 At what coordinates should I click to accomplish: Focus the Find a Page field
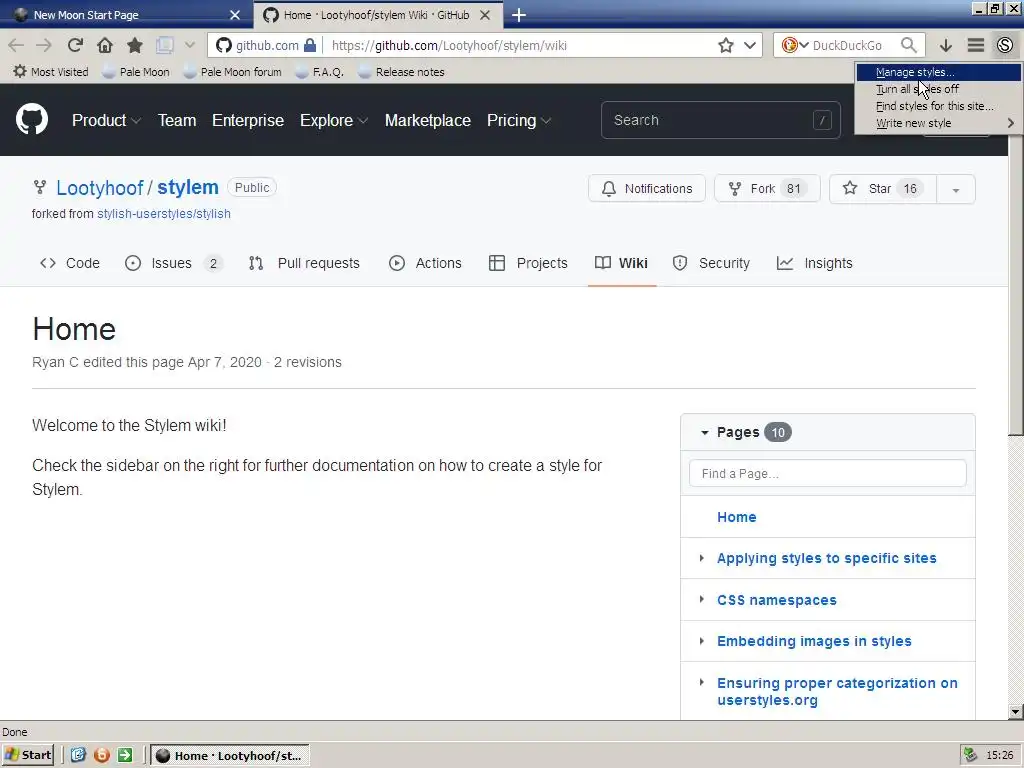tap(827, 473)
